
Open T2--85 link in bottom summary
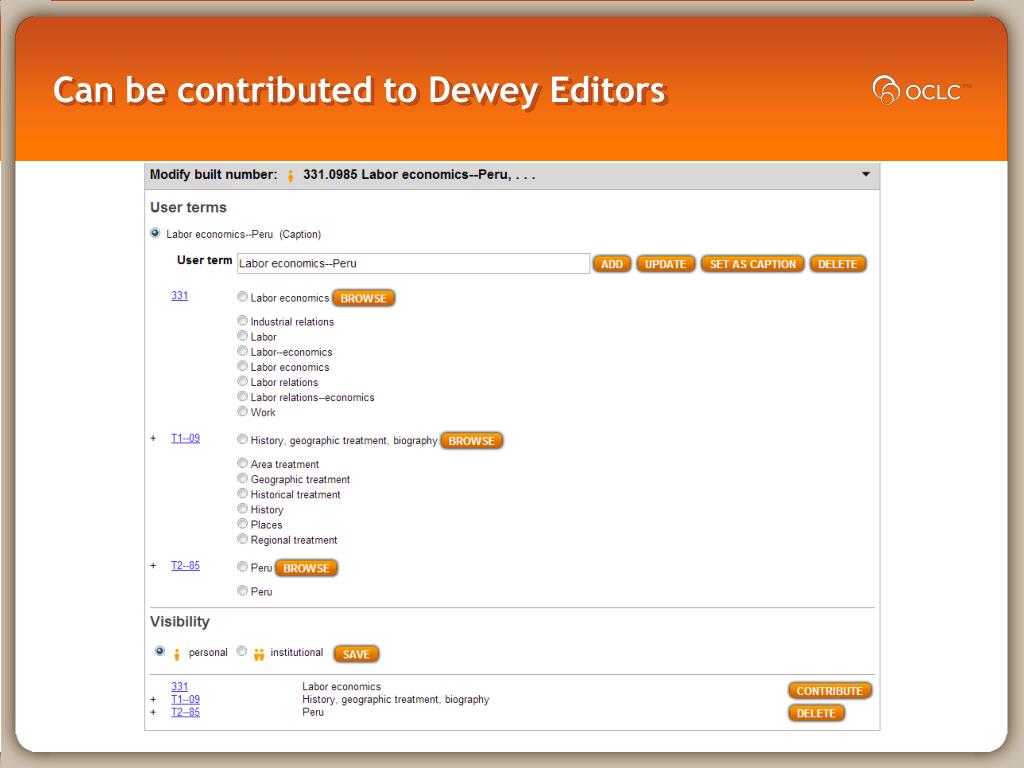pos(185,712)
